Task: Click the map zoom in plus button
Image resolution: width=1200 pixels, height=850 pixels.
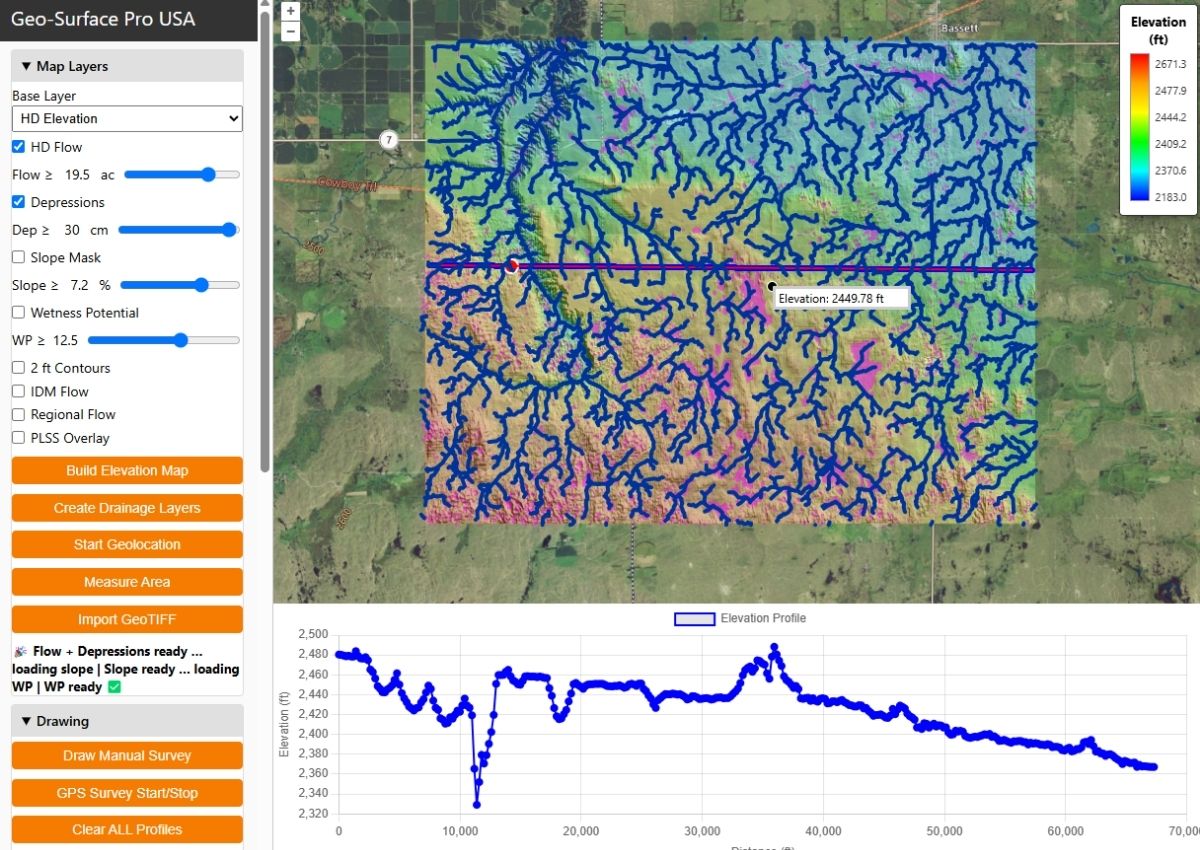Action: click(x=290, y=11)
